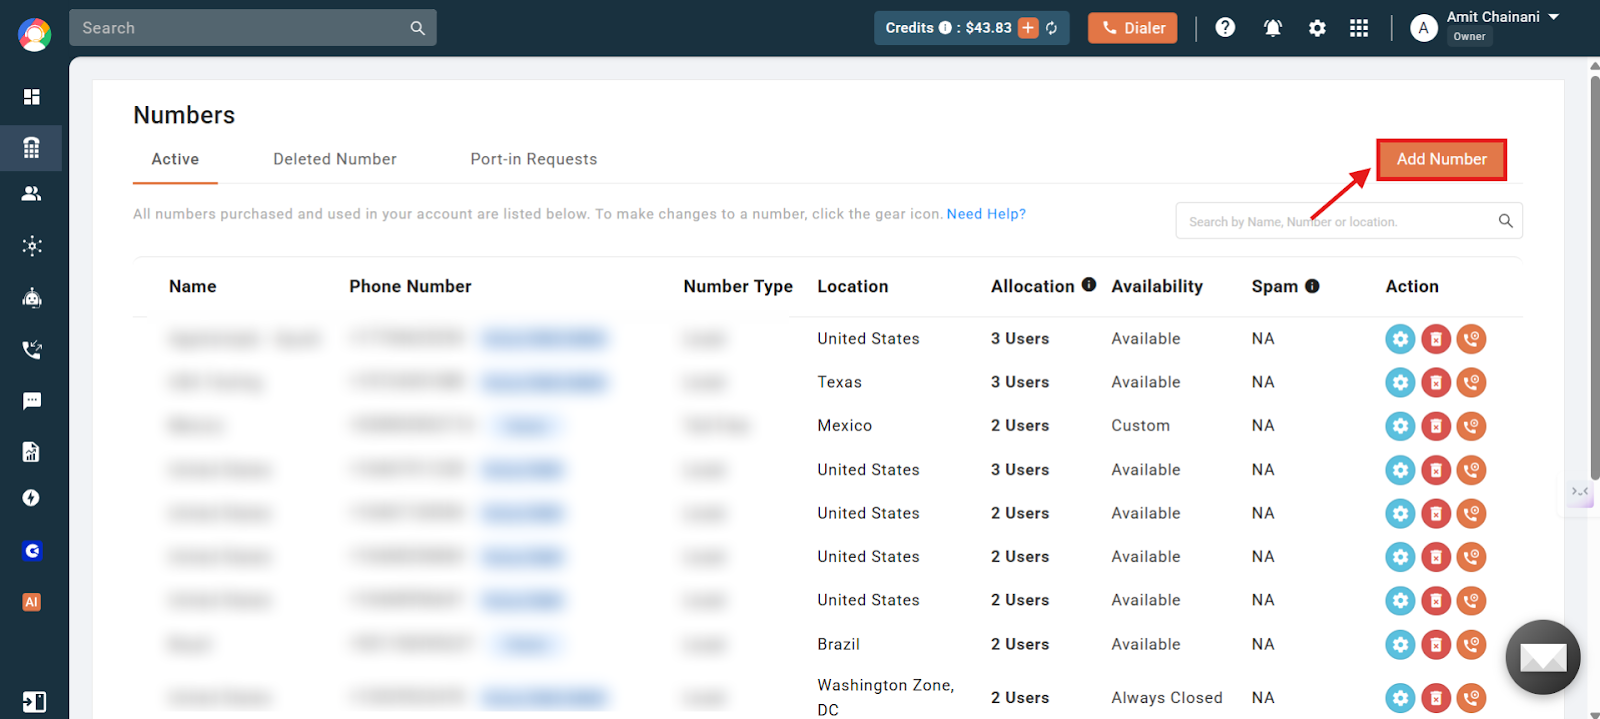Click call forwarding icon for Brazil row
The height and width of the screenshot is (719, 1600).
tap(1471, 645)
